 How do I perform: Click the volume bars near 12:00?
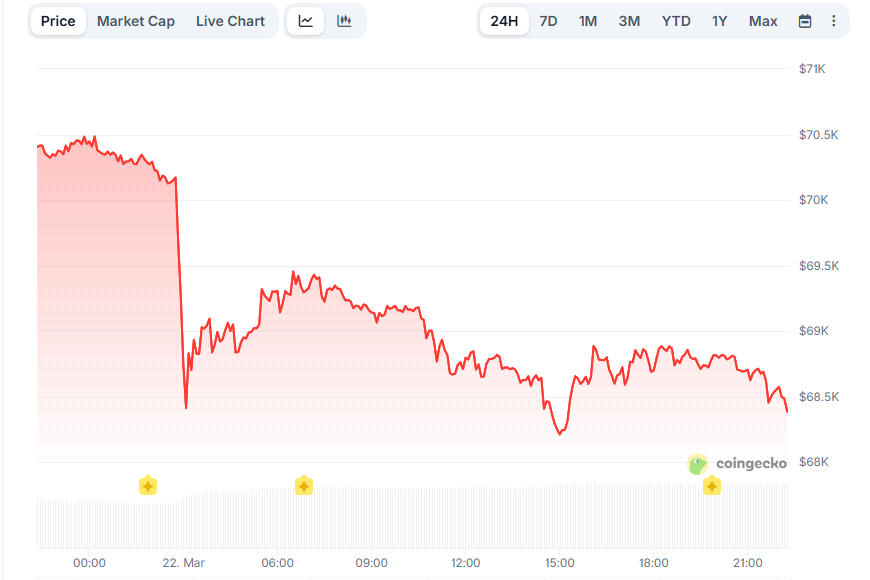(x=465, y=517)
